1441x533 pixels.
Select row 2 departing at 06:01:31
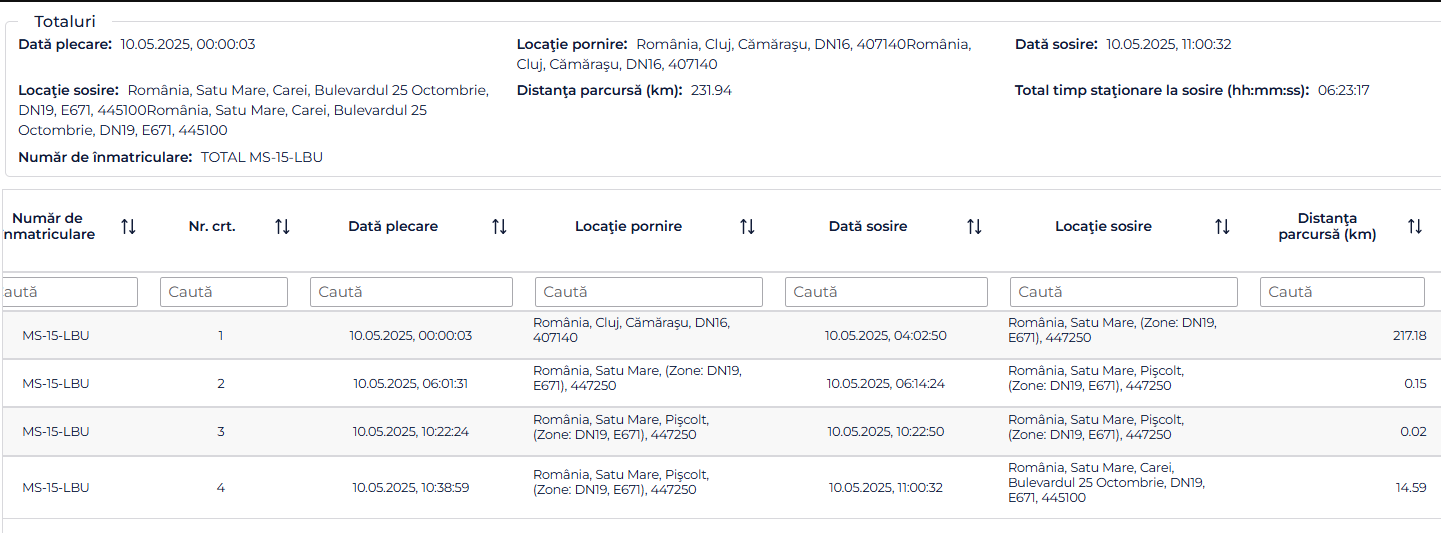(x=720, y=383)
